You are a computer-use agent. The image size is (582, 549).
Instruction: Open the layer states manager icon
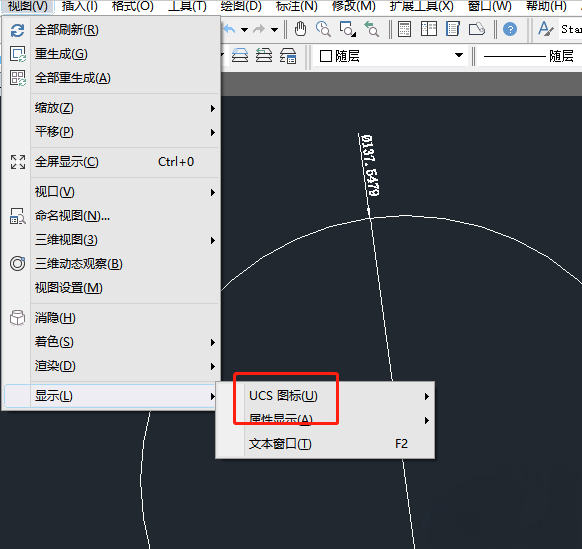tap(288, 56)
